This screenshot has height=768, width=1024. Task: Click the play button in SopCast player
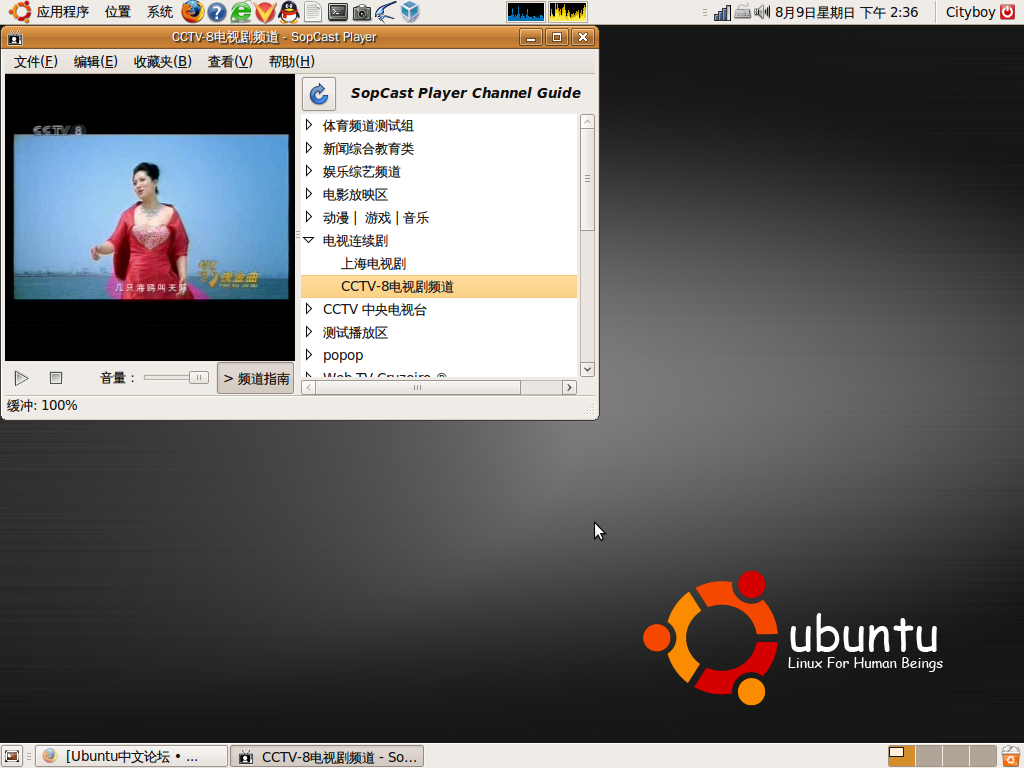click(22, 378)
